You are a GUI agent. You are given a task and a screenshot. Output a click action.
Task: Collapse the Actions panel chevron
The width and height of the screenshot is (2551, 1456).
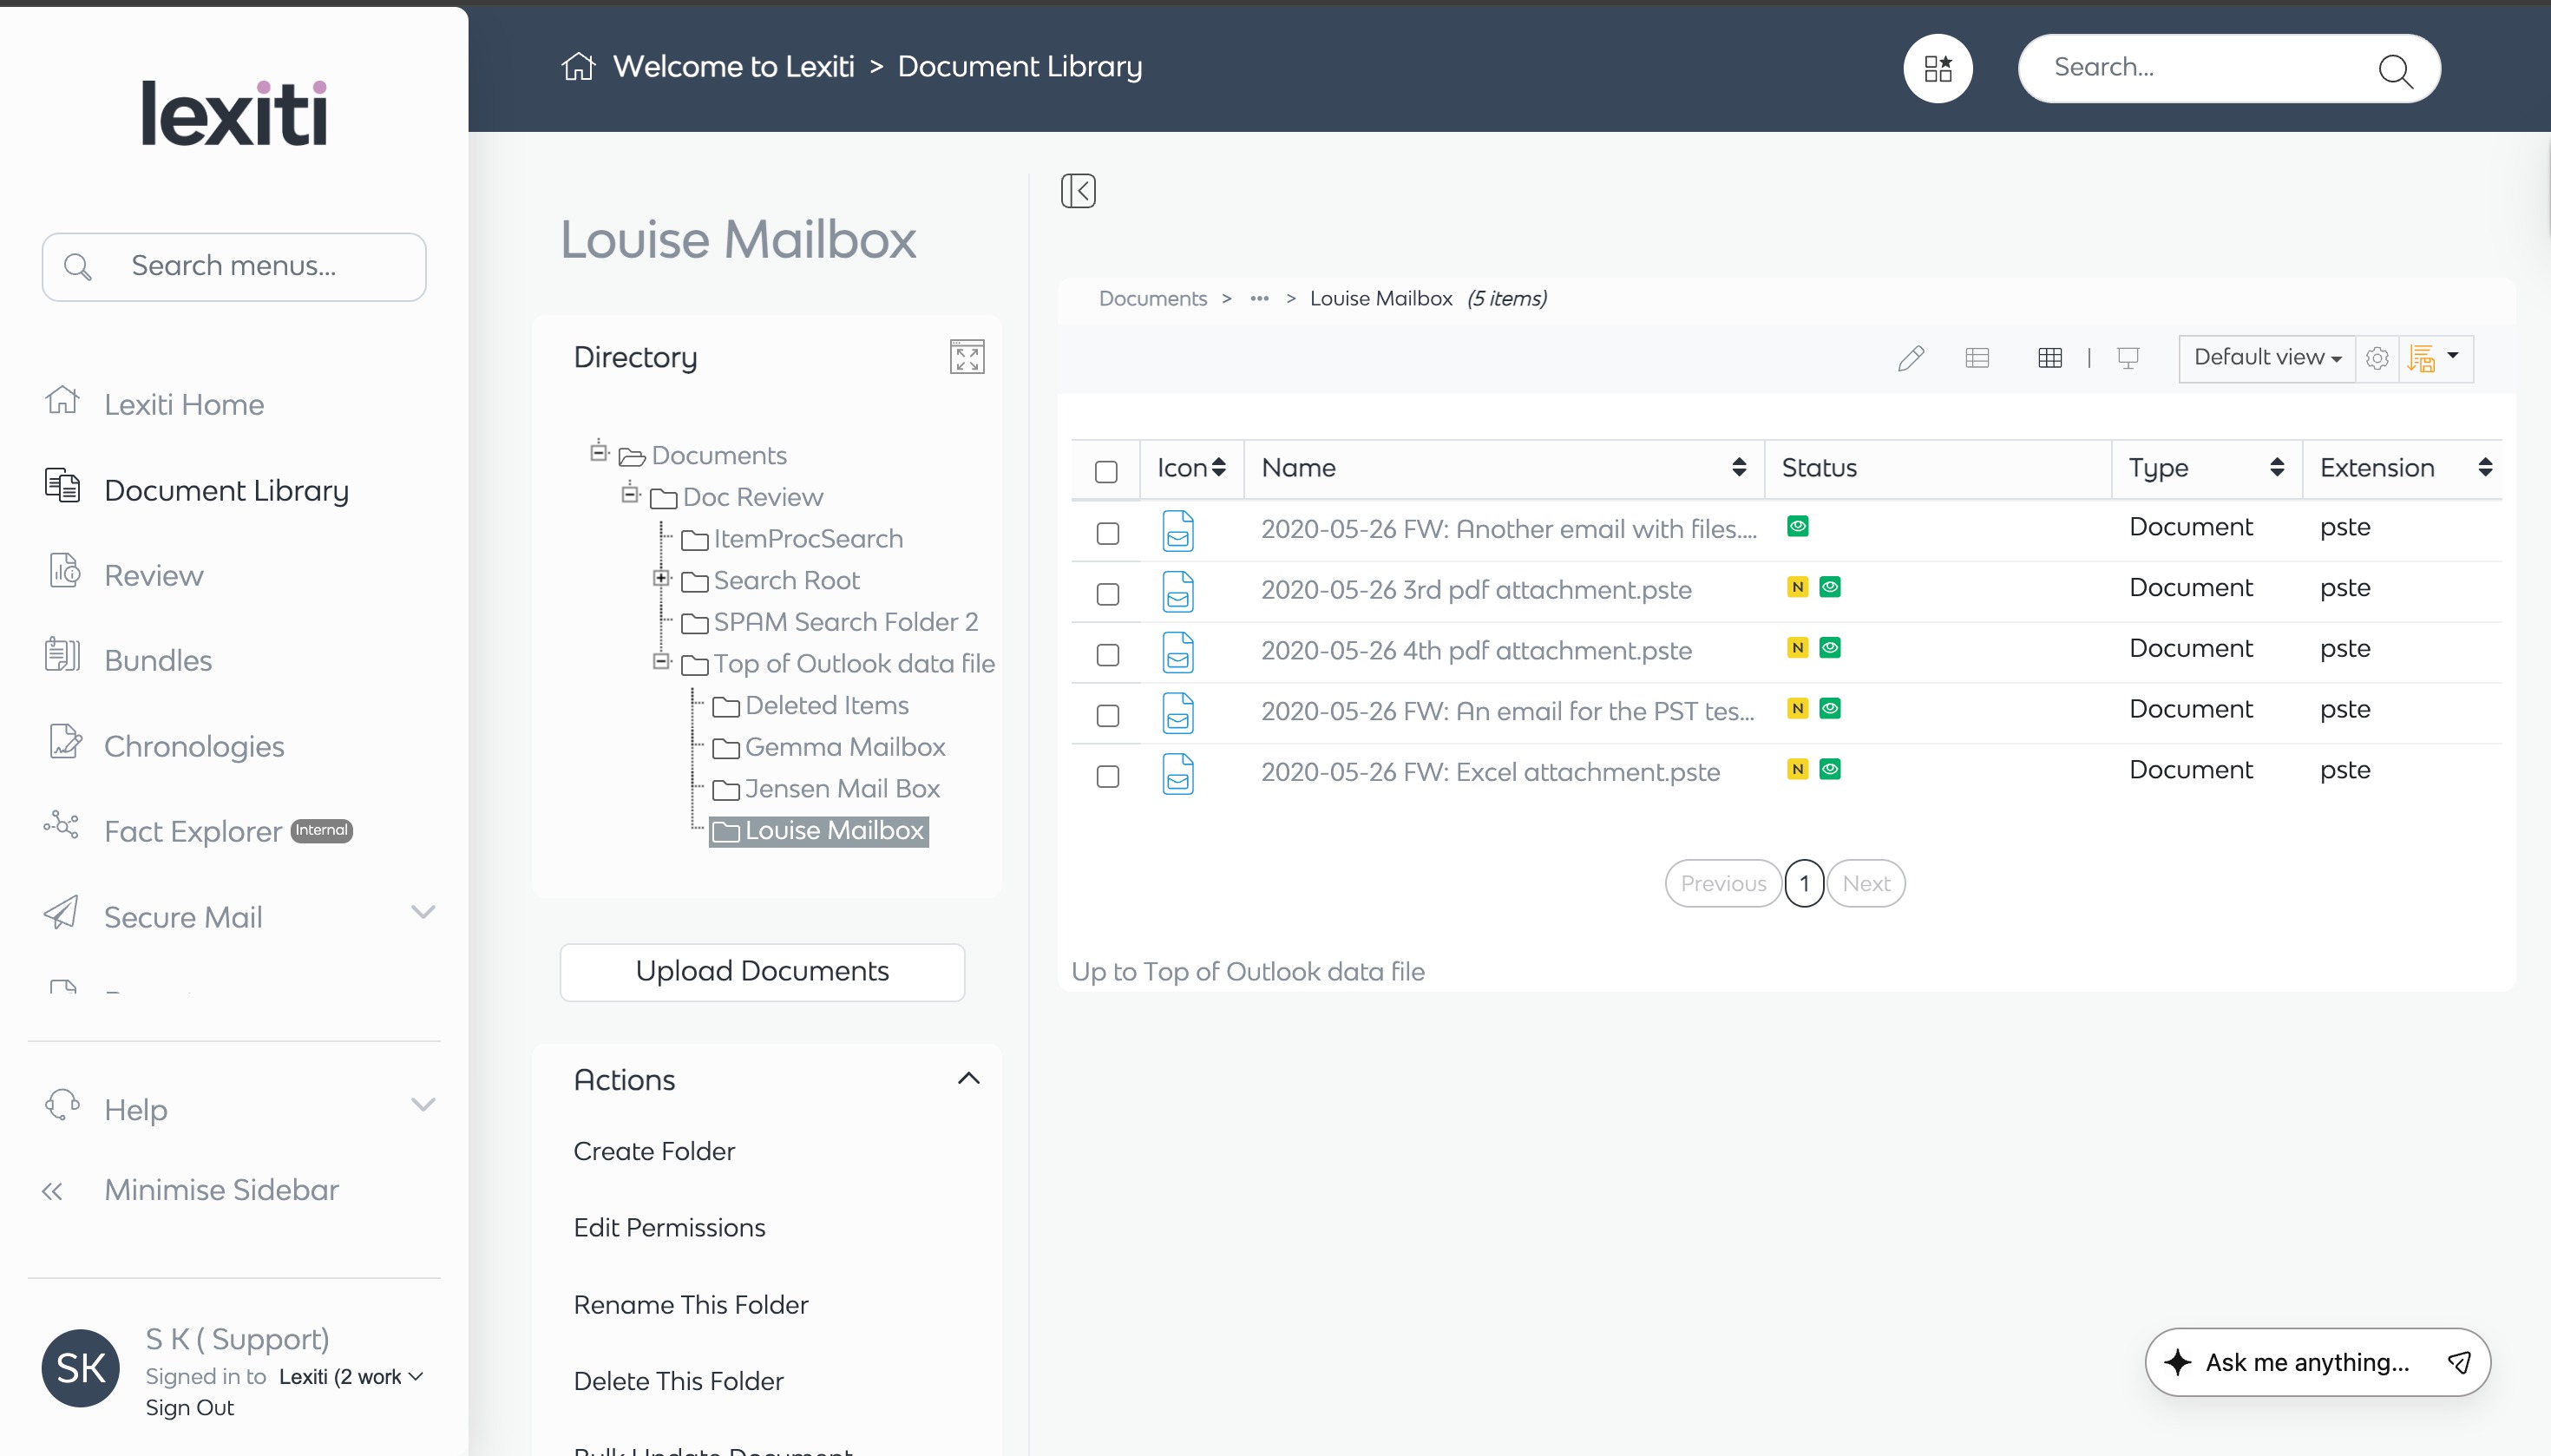pos(968,1078)
